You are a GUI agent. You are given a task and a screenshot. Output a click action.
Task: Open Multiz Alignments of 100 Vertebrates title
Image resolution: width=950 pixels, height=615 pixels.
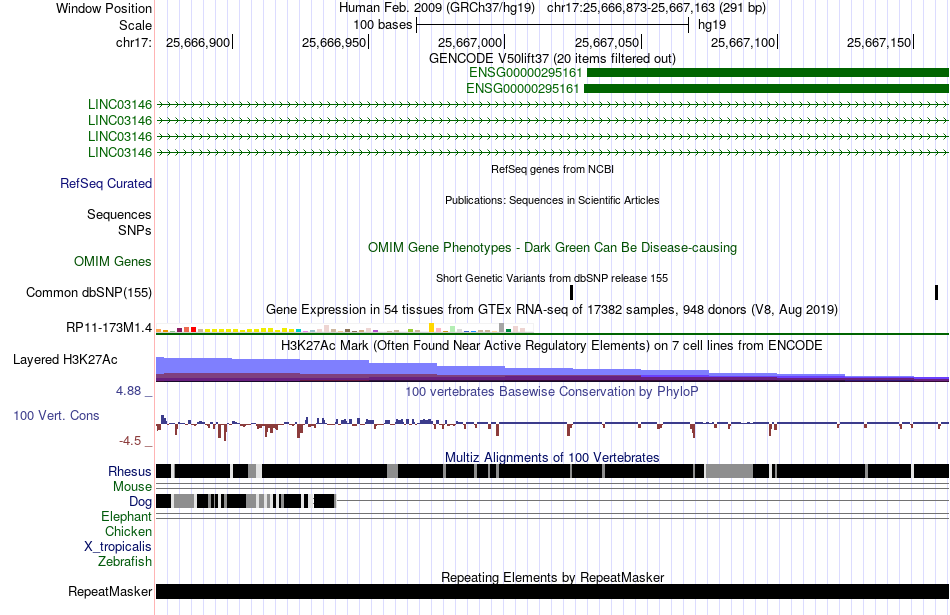(552, 457)
